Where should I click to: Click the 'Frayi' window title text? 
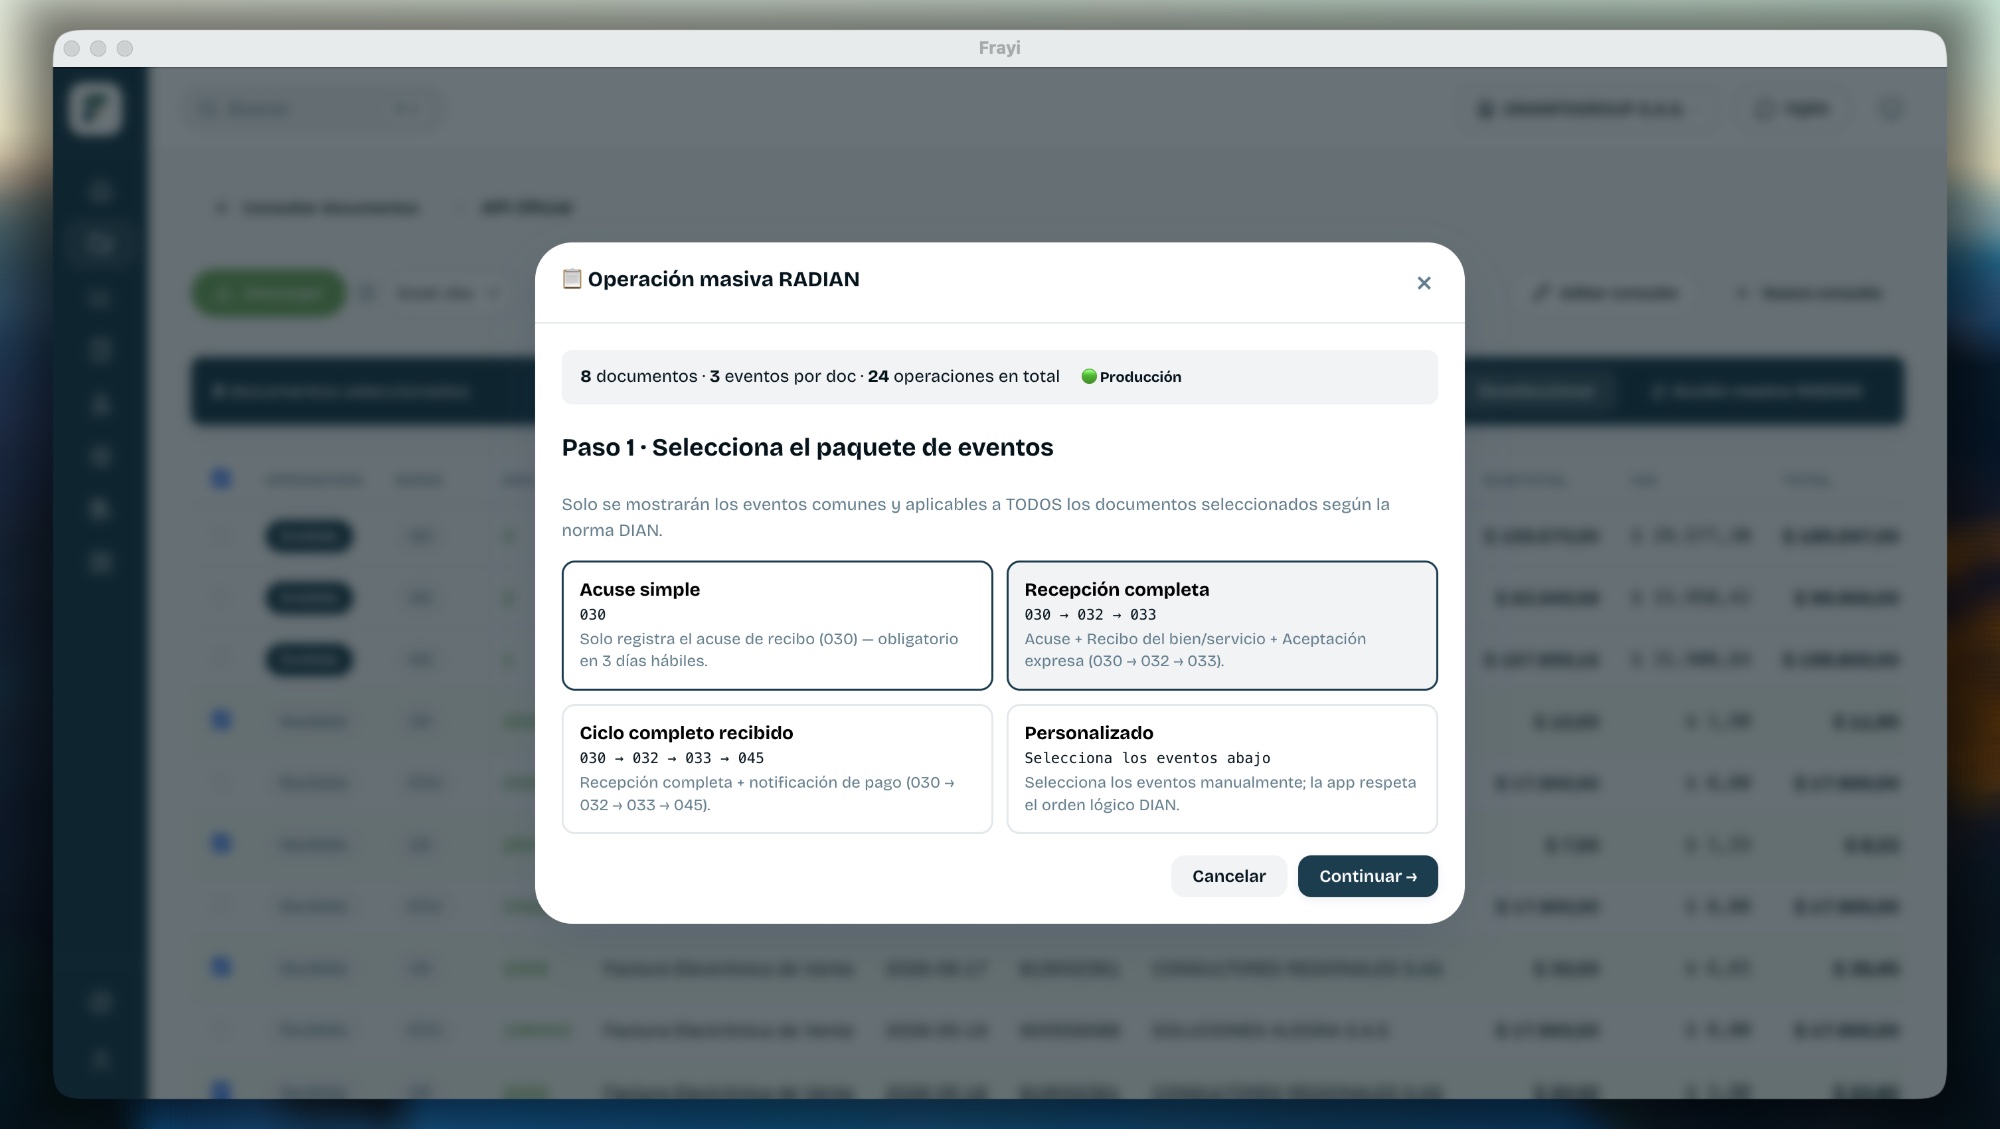click(x=1000, y=48)
